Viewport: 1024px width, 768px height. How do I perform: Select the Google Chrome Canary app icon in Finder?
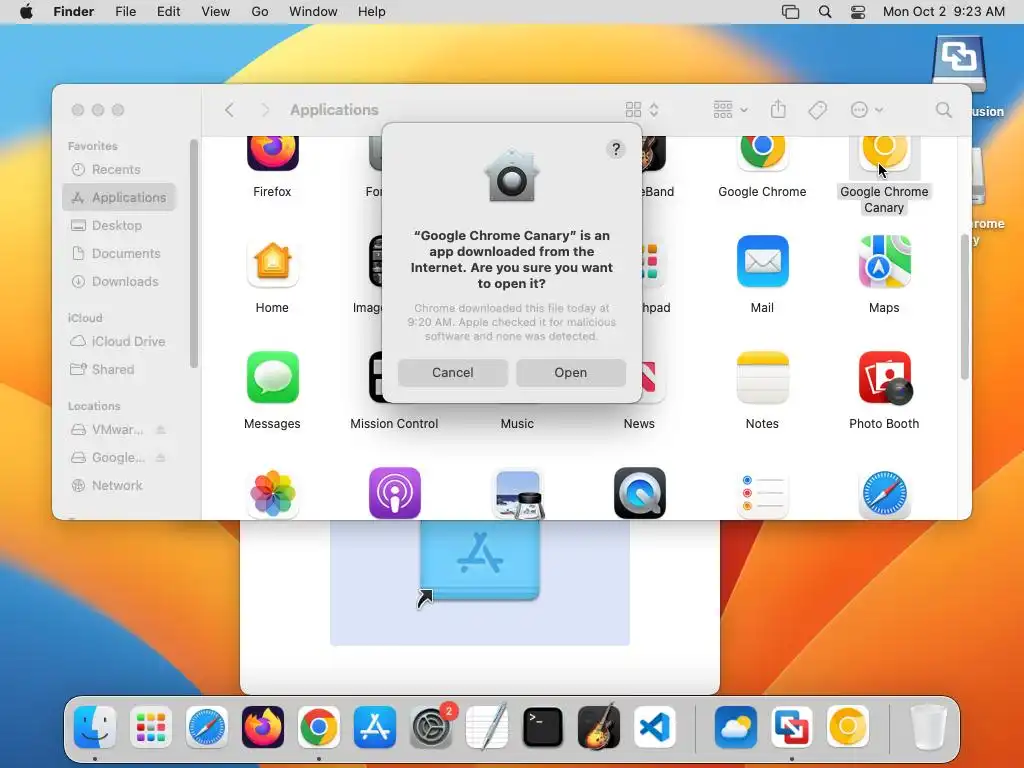pyautogui.click(x=884, y=153)
